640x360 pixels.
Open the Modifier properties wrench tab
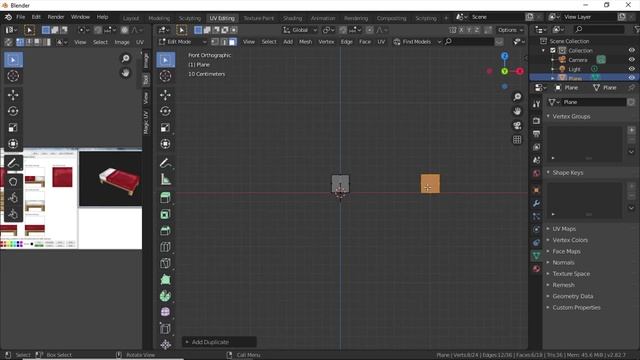coord(536,203)
